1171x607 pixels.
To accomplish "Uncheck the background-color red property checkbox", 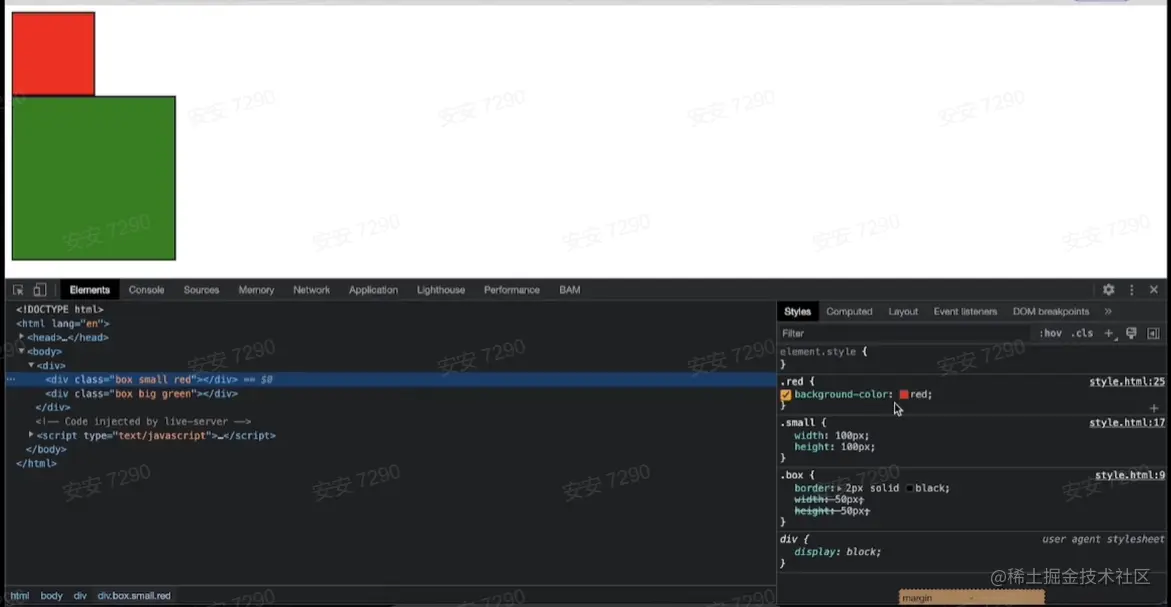I will point(786,395).
